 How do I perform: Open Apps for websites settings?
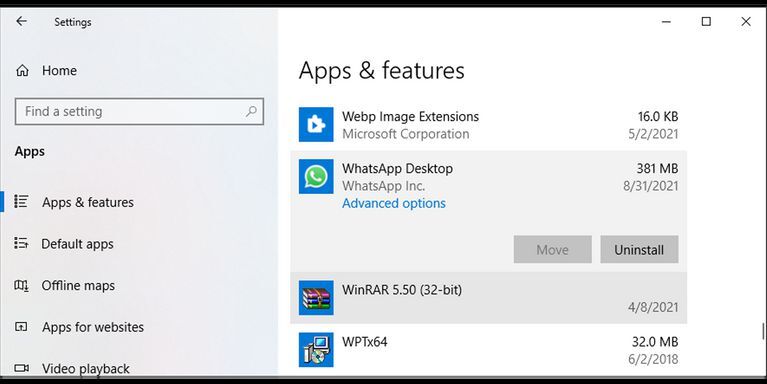[x=93, y=327]
